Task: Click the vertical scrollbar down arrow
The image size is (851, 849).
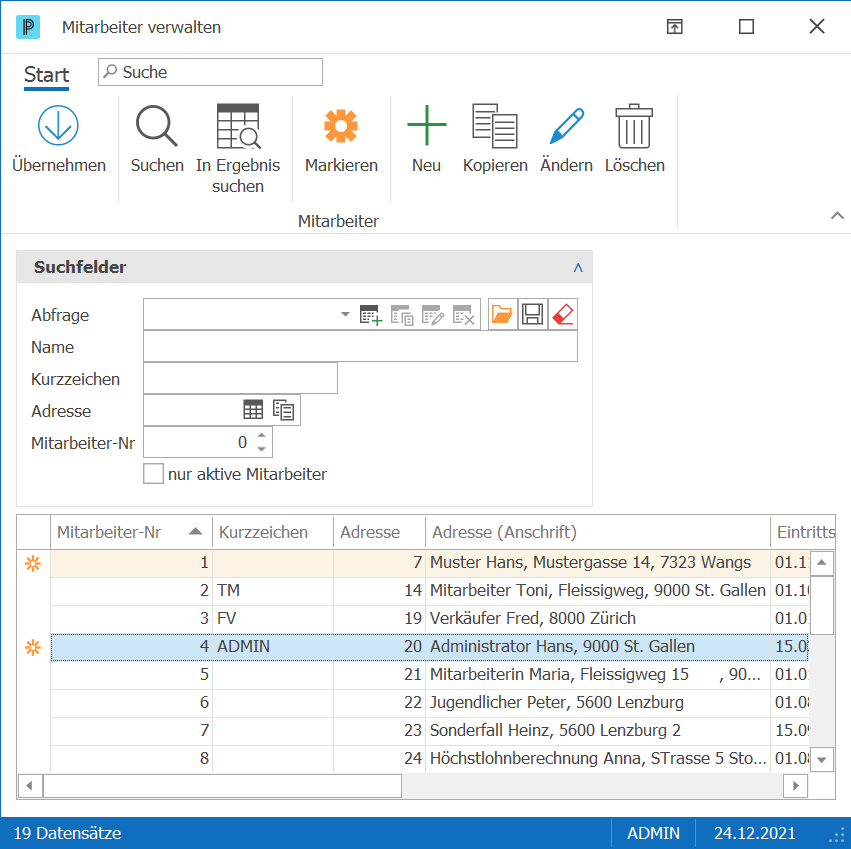Action: (822, 759)
